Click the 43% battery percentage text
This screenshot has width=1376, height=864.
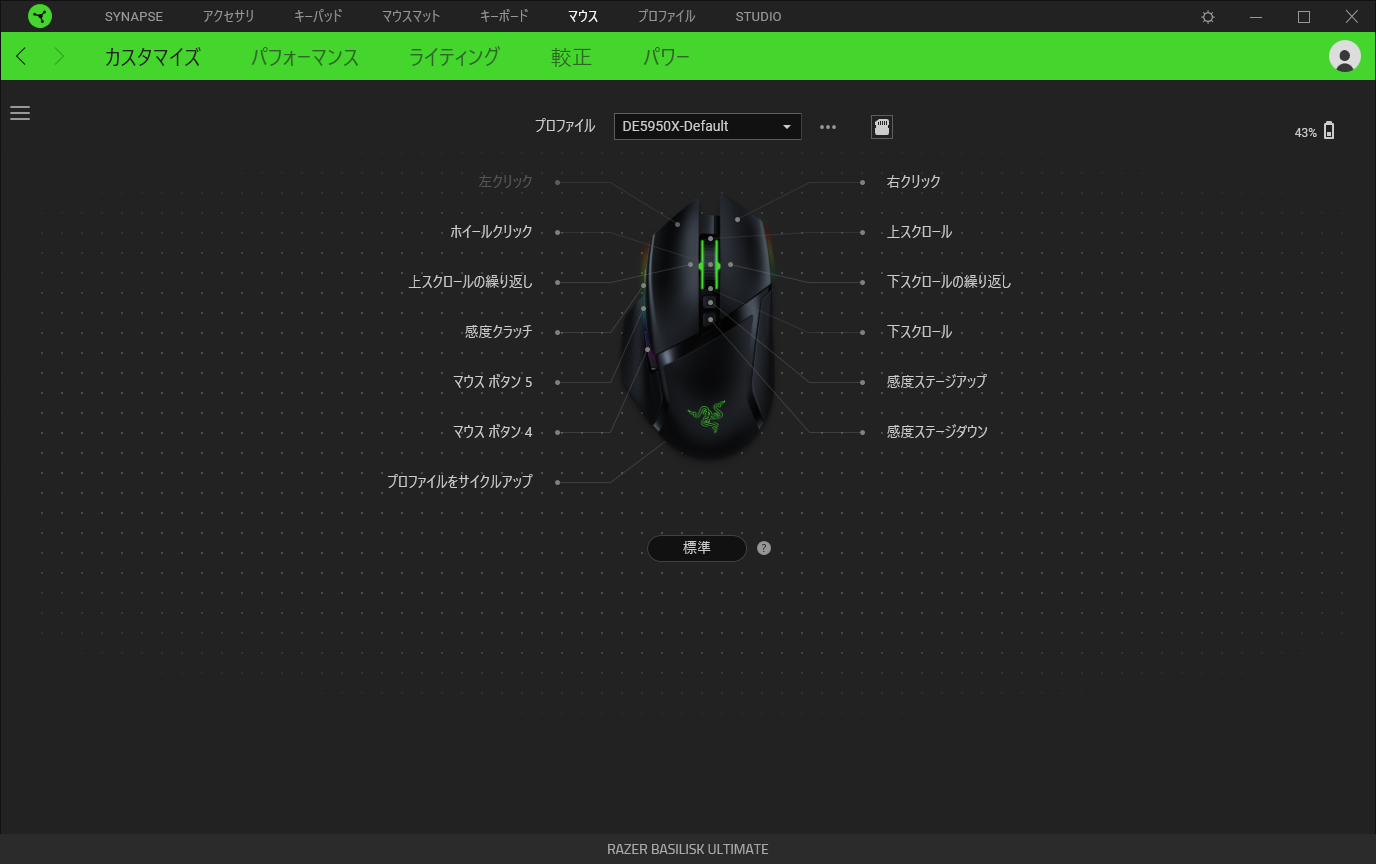[1305, 132]
